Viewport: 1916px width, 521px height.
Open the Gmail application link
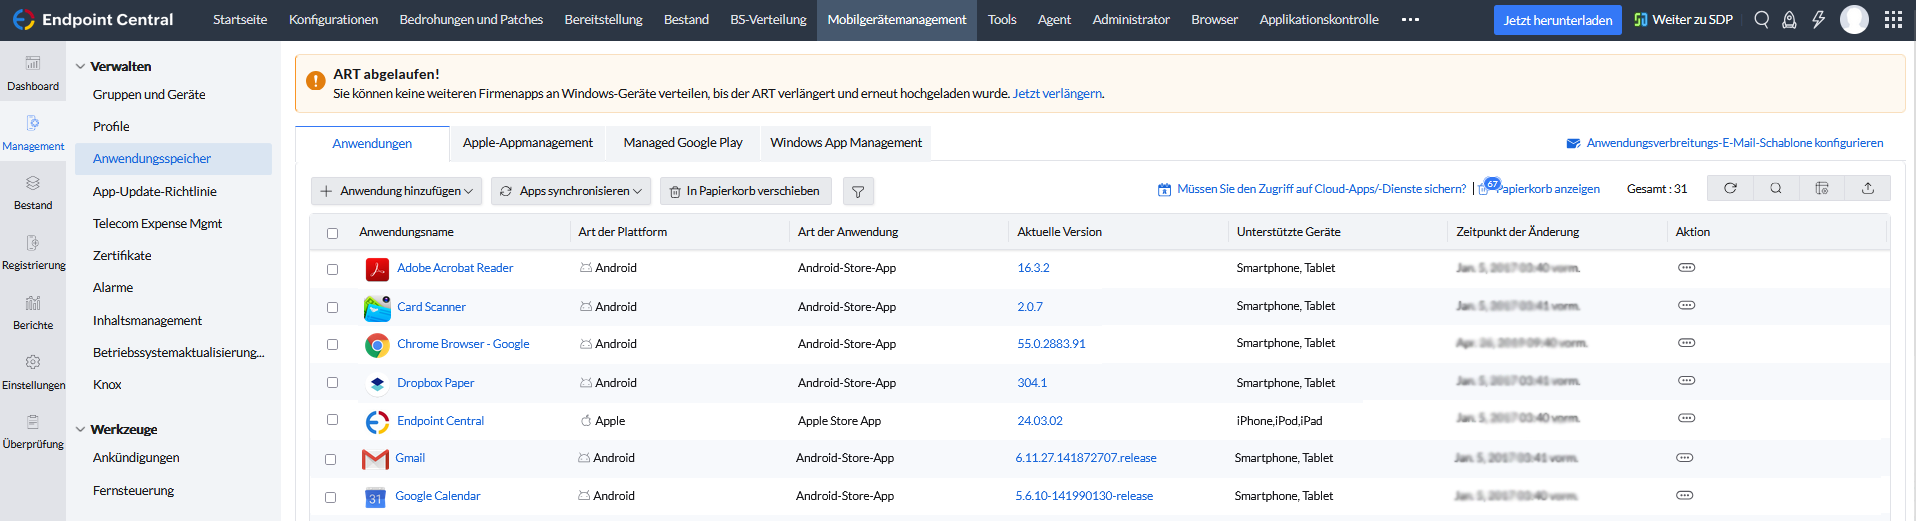410,458
